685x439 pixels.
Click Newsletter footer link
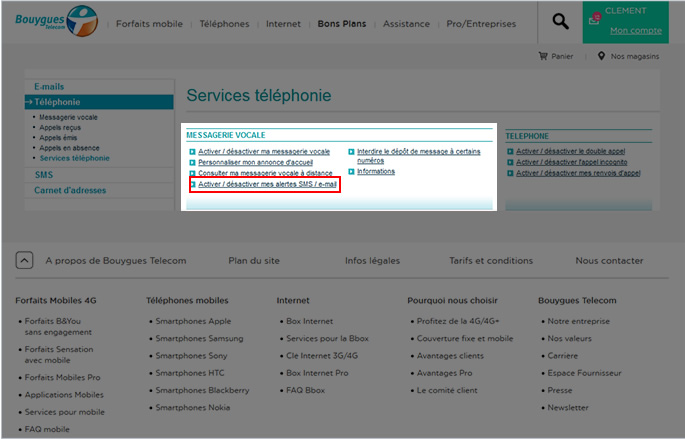(568, 408)
